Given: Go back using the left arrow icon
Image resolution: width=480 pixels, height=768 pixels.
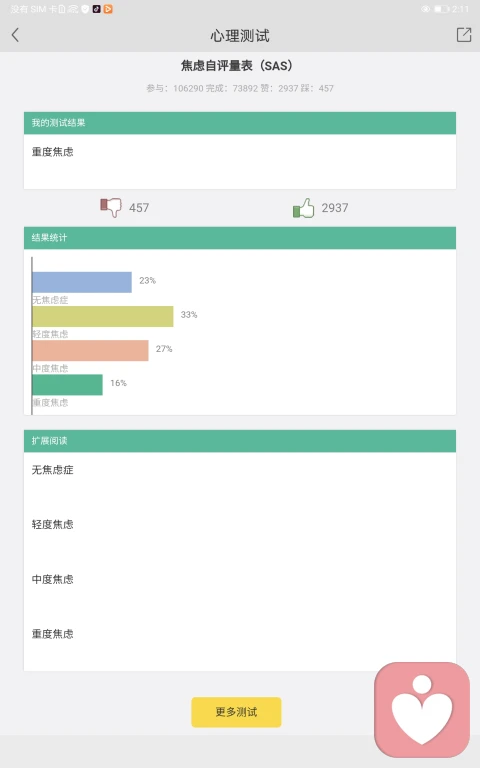Looking at the screenshot, I should pyautogui.click(x=16, y=35).
